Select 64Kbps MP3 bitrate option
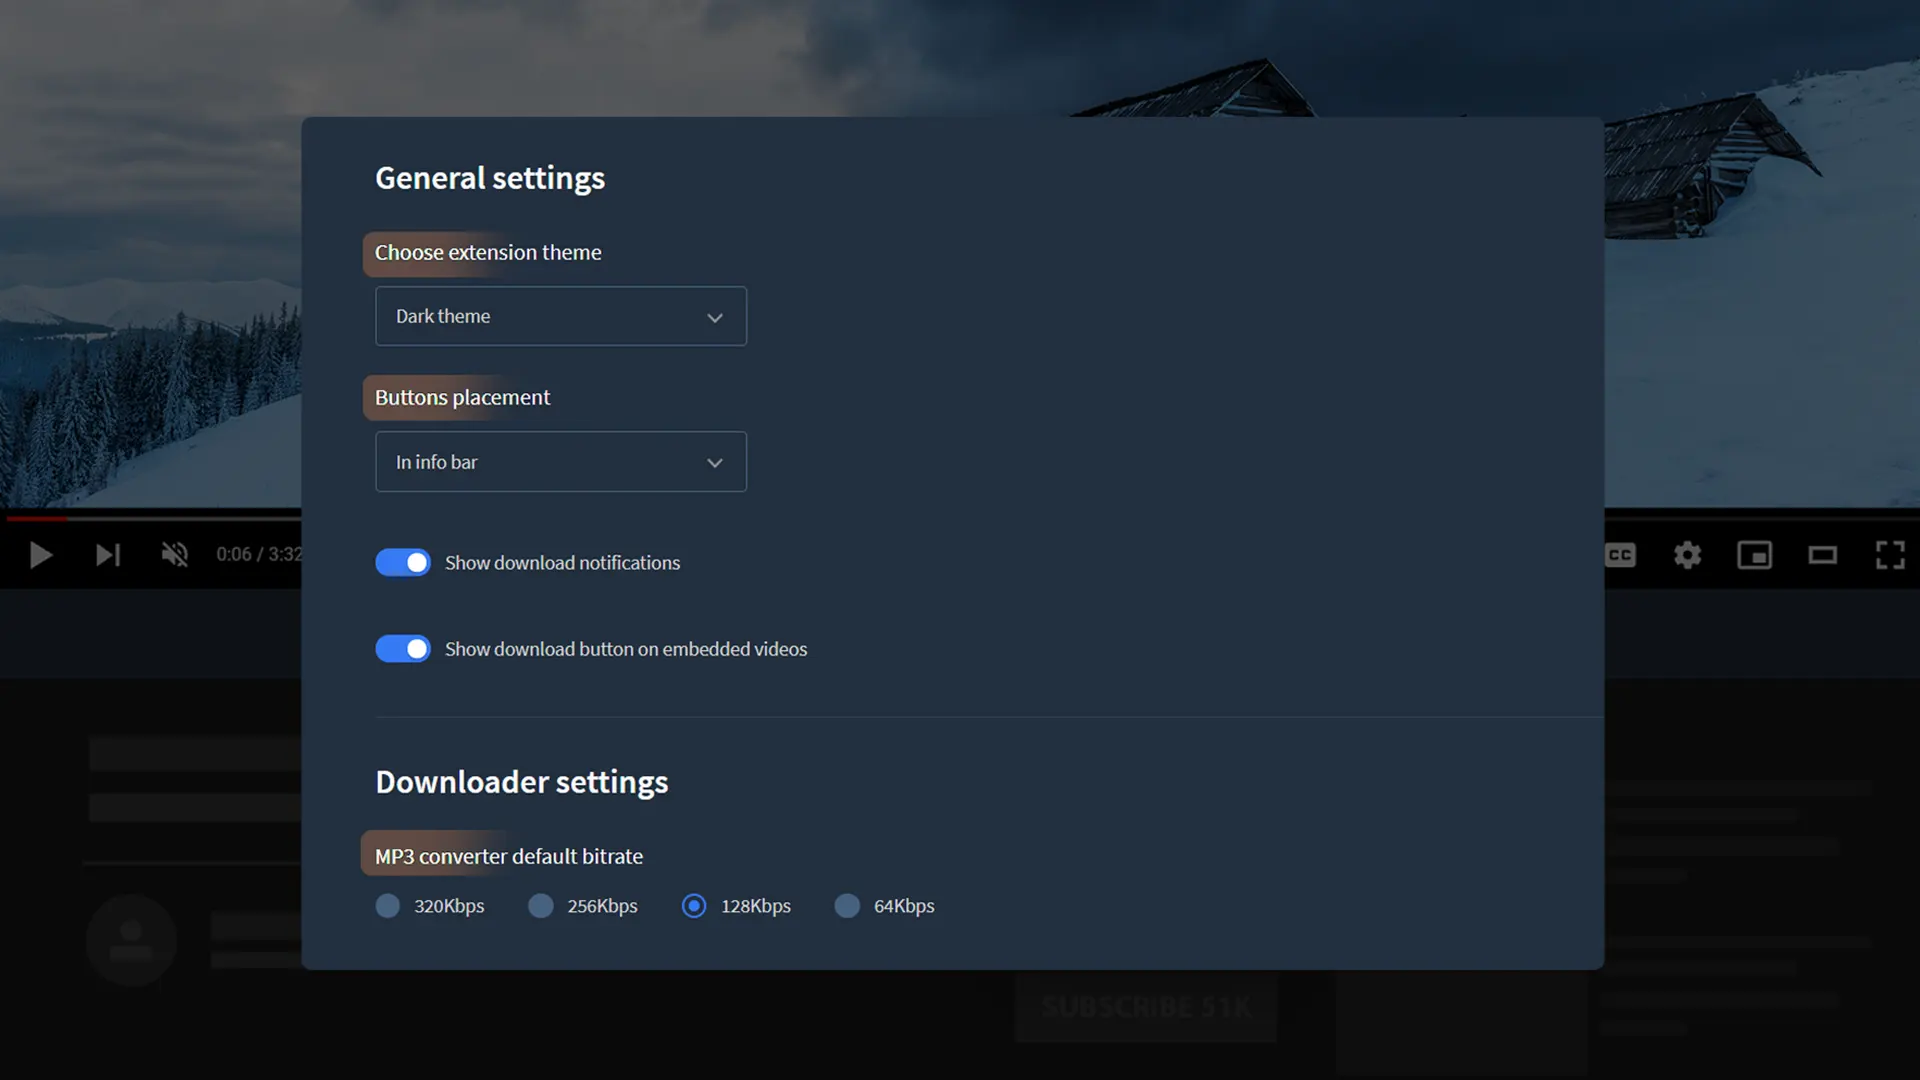 (x=847, y=906)
